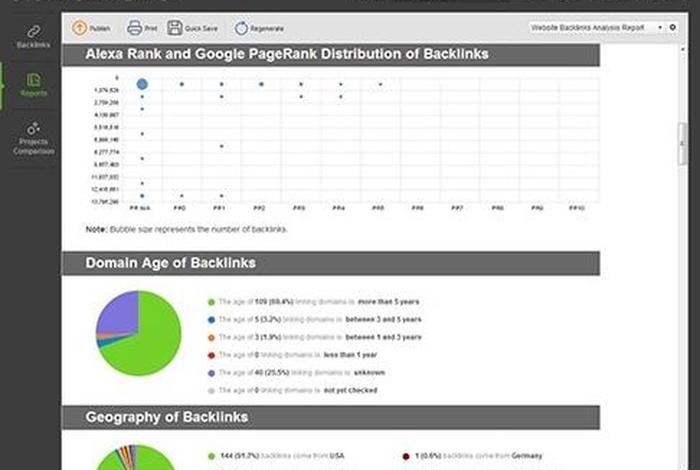Click the PR10 axis label
The width and height of the screenshot is (700, 470).
pos(577,208)
